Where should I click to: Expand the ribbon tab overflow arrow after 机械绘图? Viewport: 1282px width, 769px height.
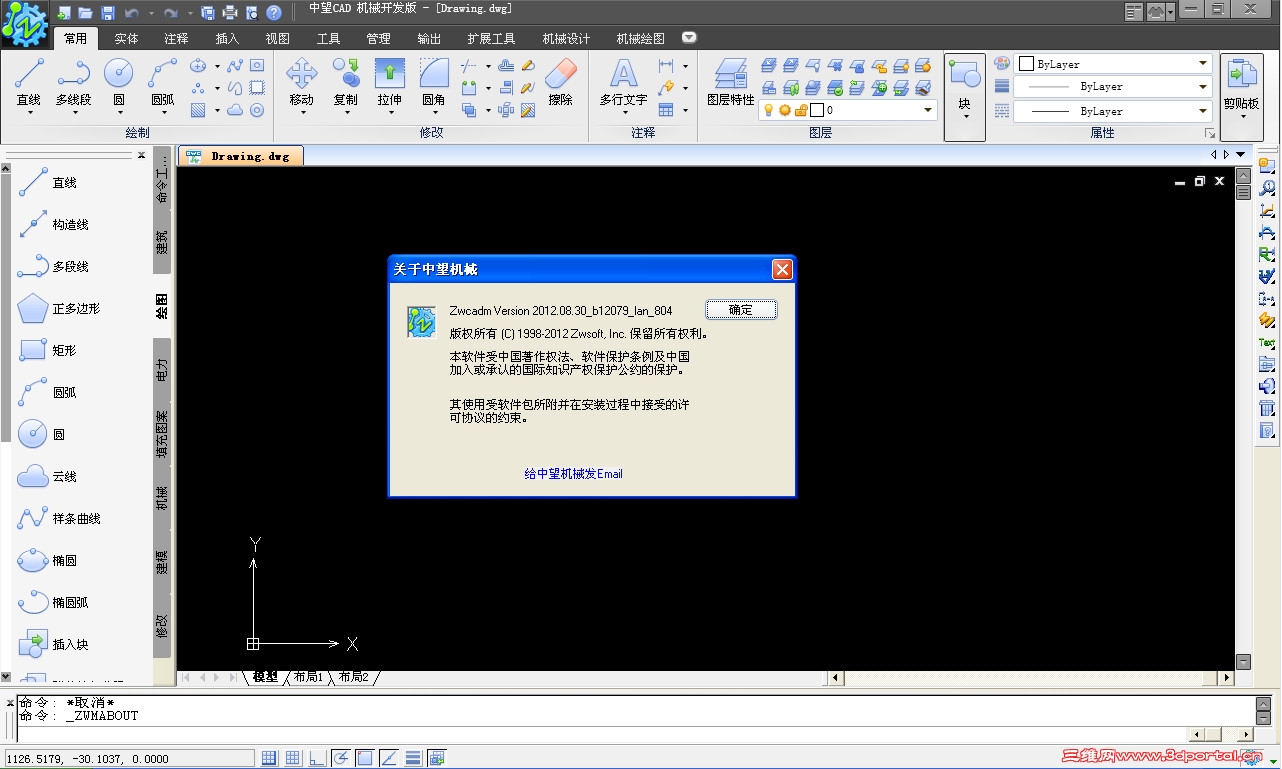pyautogui.click(x=689, y=38)
